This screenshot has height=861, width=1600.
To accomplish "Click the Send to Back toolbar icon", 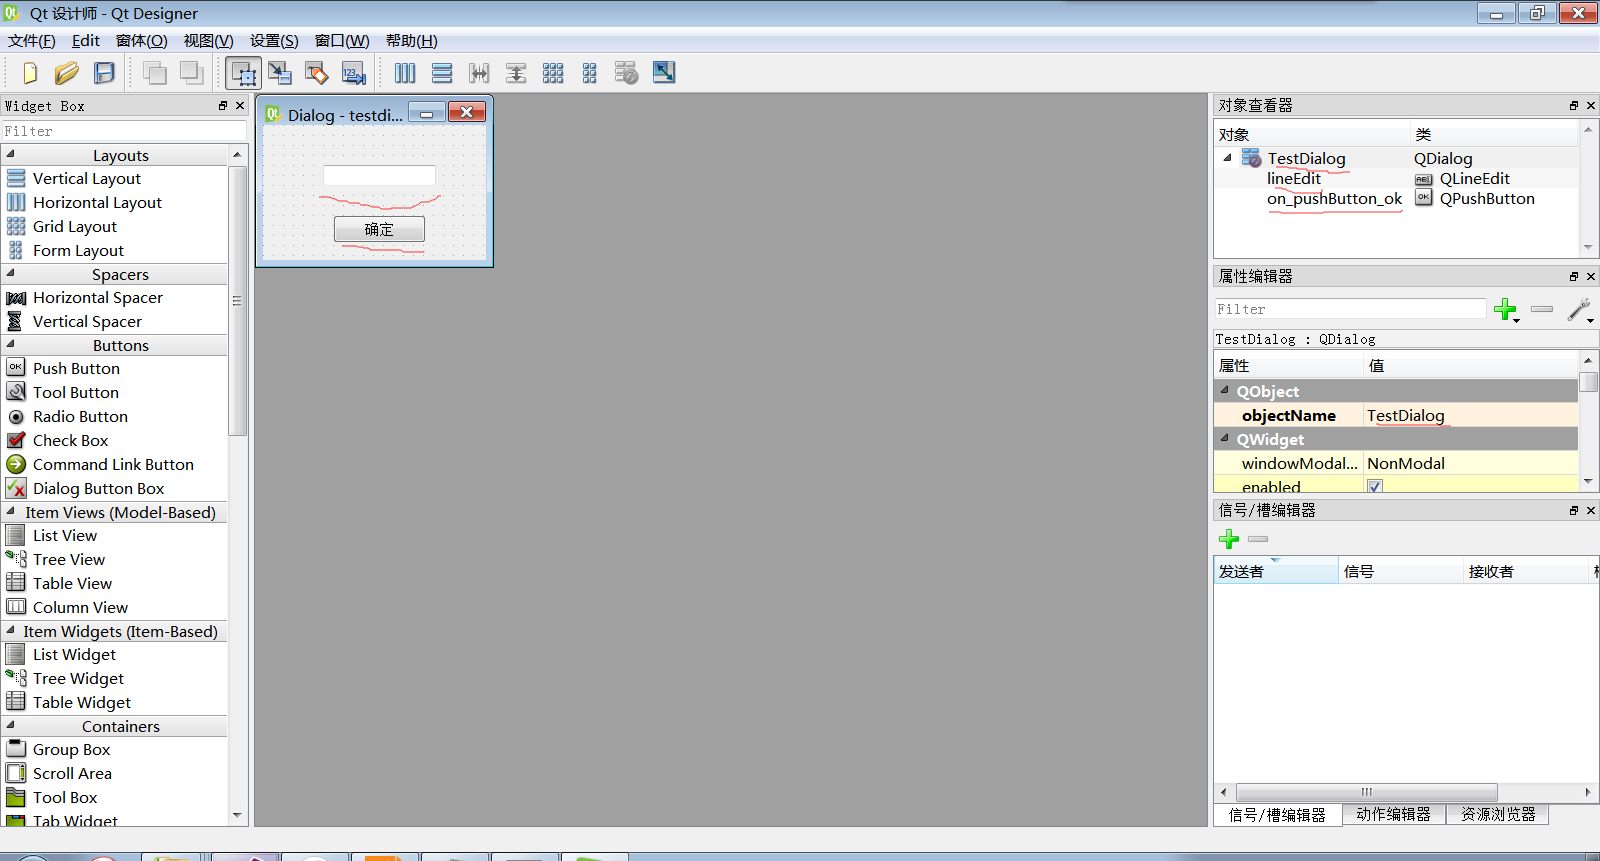I will point(154,73).
